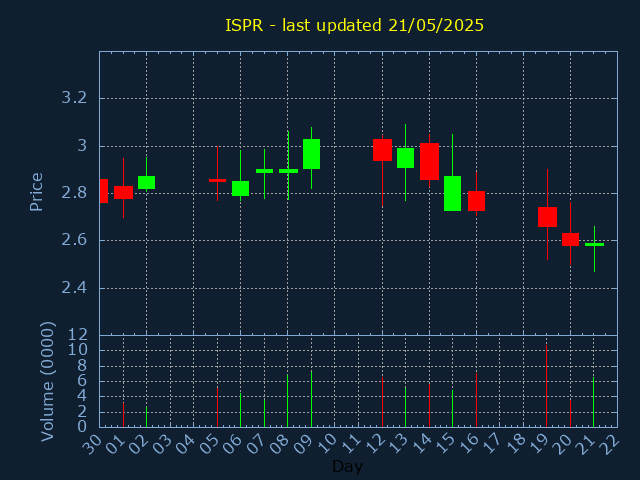640x480 pixels.
Task: Click the green volume bar for day 13
Action: 405,407
